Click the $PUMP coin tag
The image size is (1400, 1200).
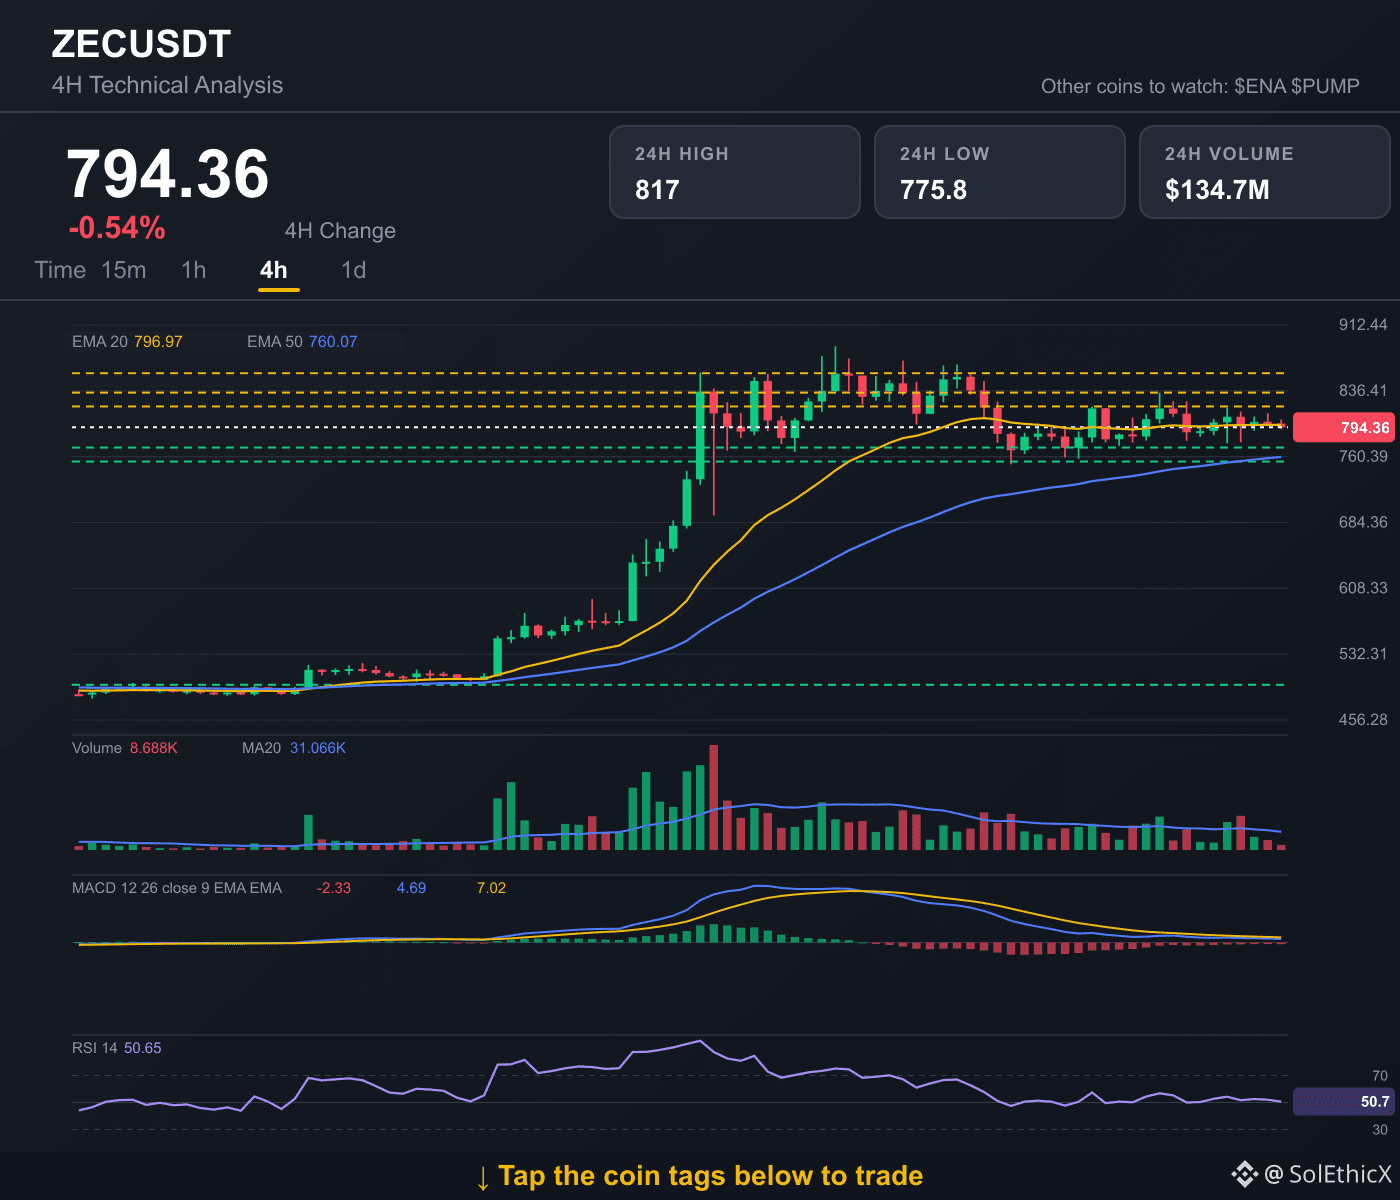point(1325,86)
